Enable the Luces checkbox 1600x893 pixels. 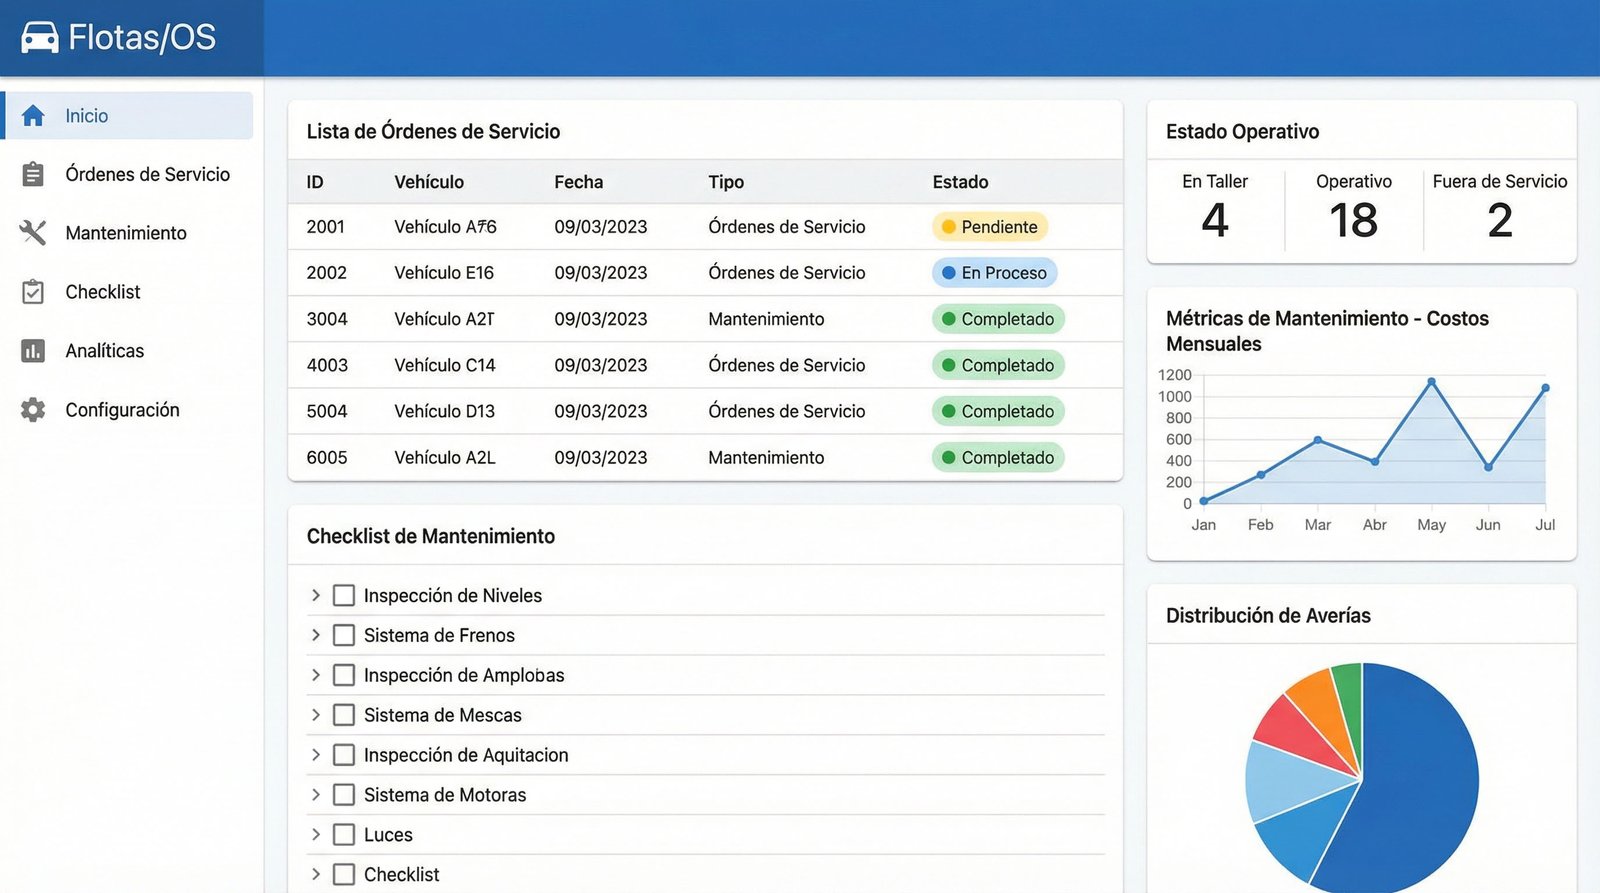click(x=344, y=835)
